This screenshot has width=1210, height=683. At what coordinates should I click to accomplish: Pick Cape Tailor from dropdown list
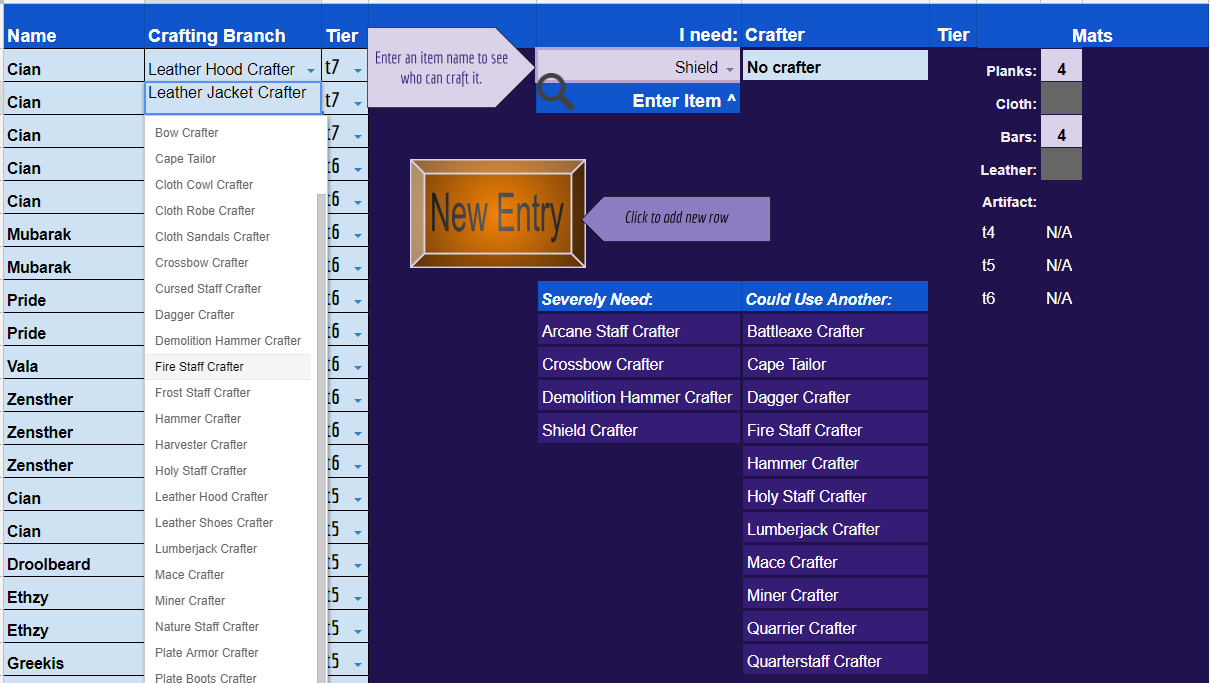point(185,159)
